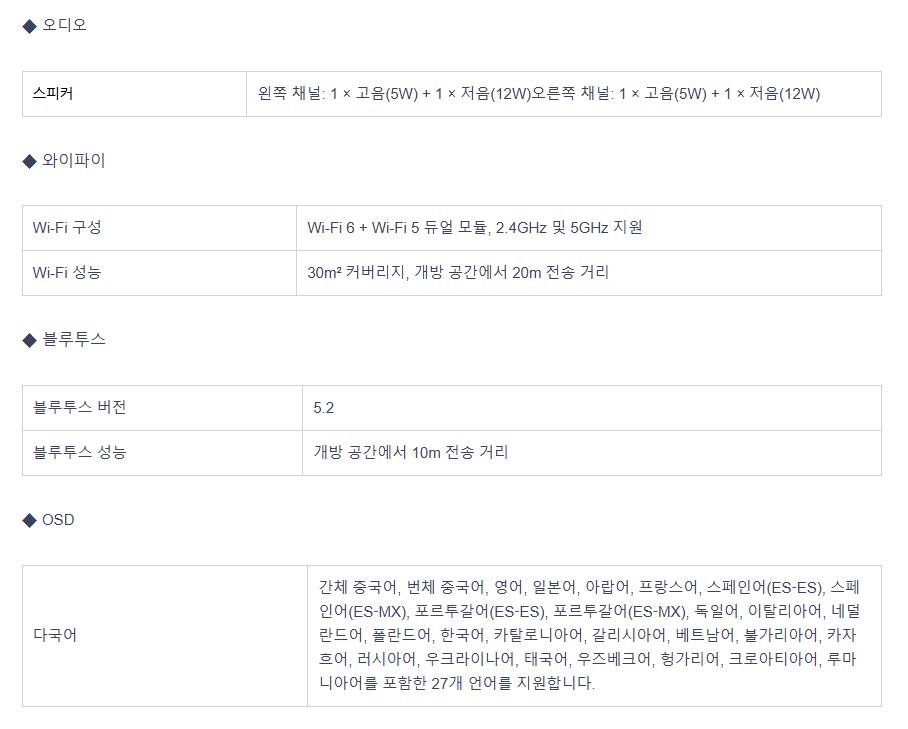Screen dimensions: 908x729
Task: Click the 27 supported languages list text
Action: (x=589, y=635)
